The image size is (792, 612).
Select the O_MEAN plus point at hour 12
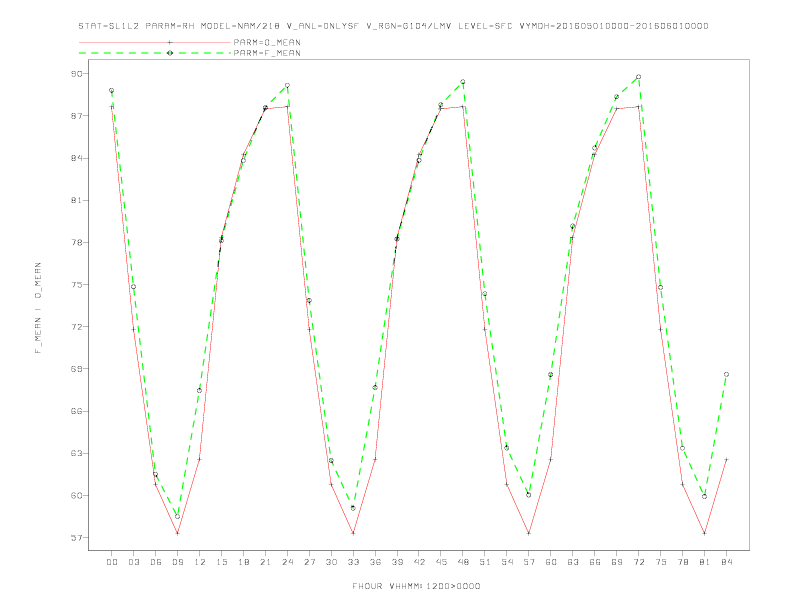point(200,459)
